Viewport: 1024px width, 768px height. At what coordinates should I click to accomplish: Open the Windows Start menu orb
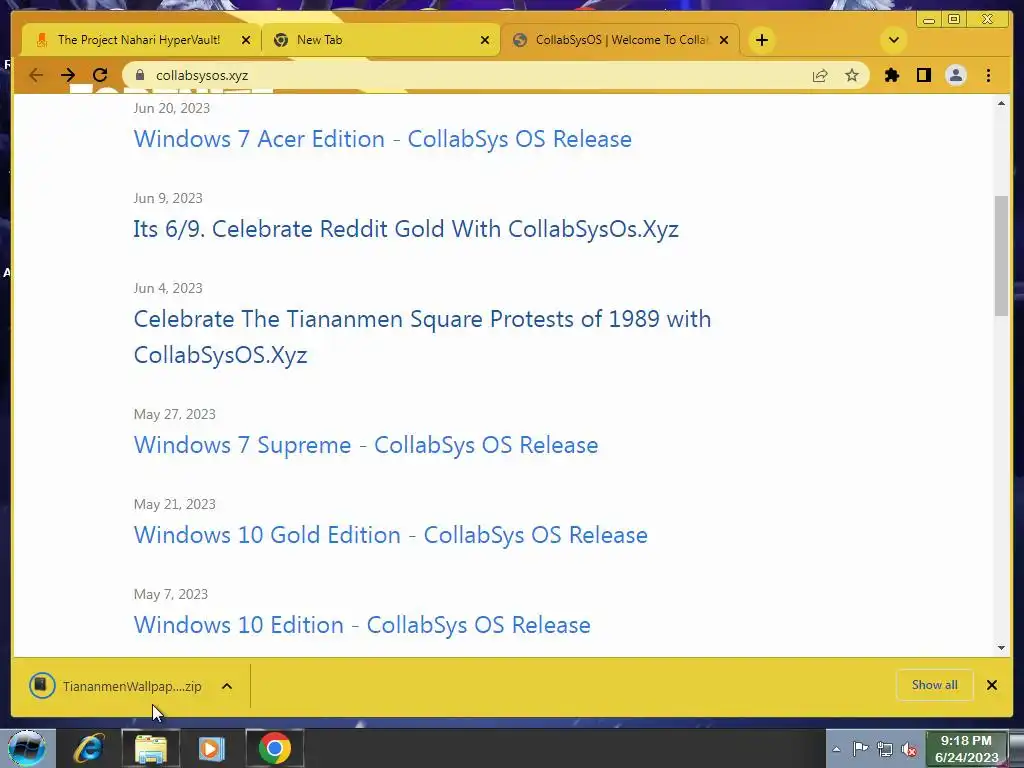coord(26,748)
